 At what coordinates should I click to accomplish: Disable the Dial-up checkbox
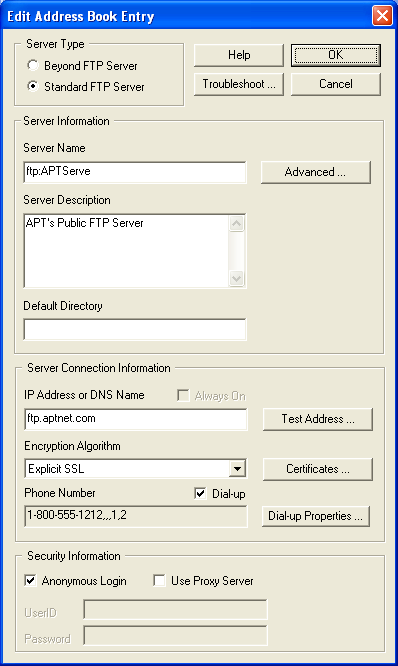[x=200, y=494]
